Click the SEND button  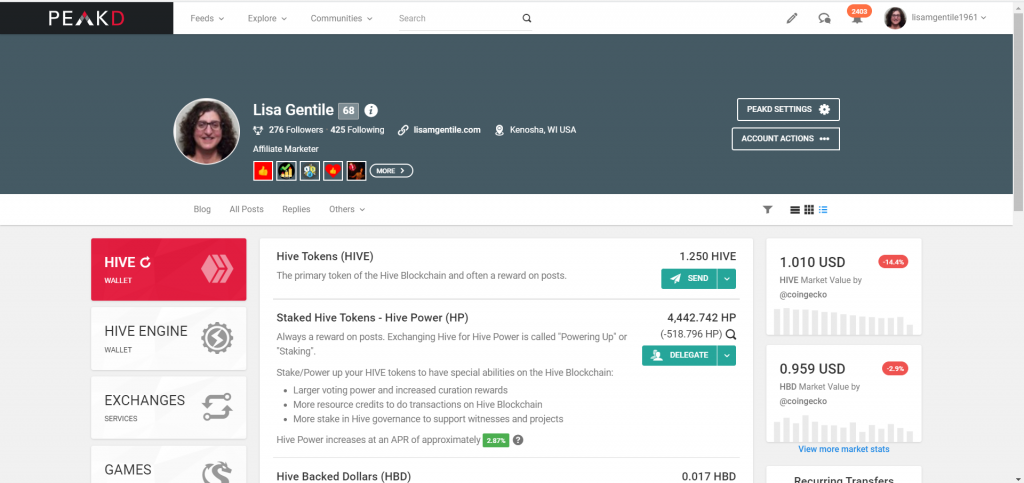click(x=689, y=279)
